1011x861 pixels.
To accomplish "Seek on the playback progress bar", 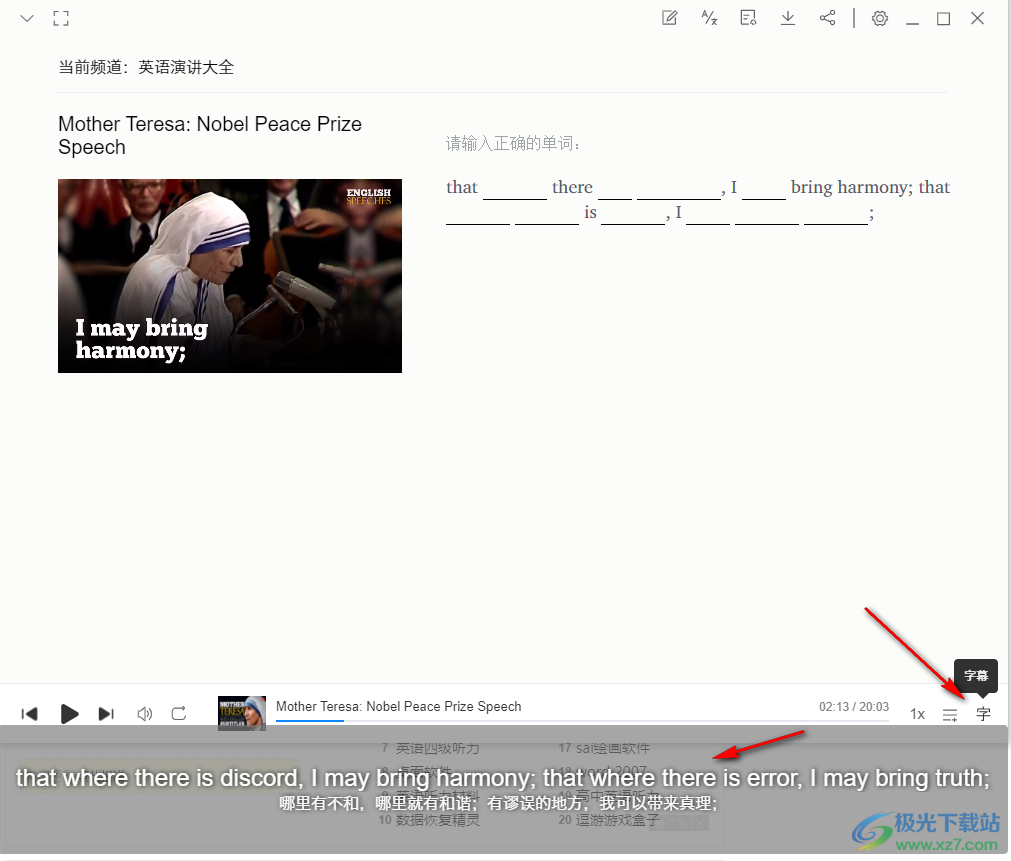I will pos(582,721).
